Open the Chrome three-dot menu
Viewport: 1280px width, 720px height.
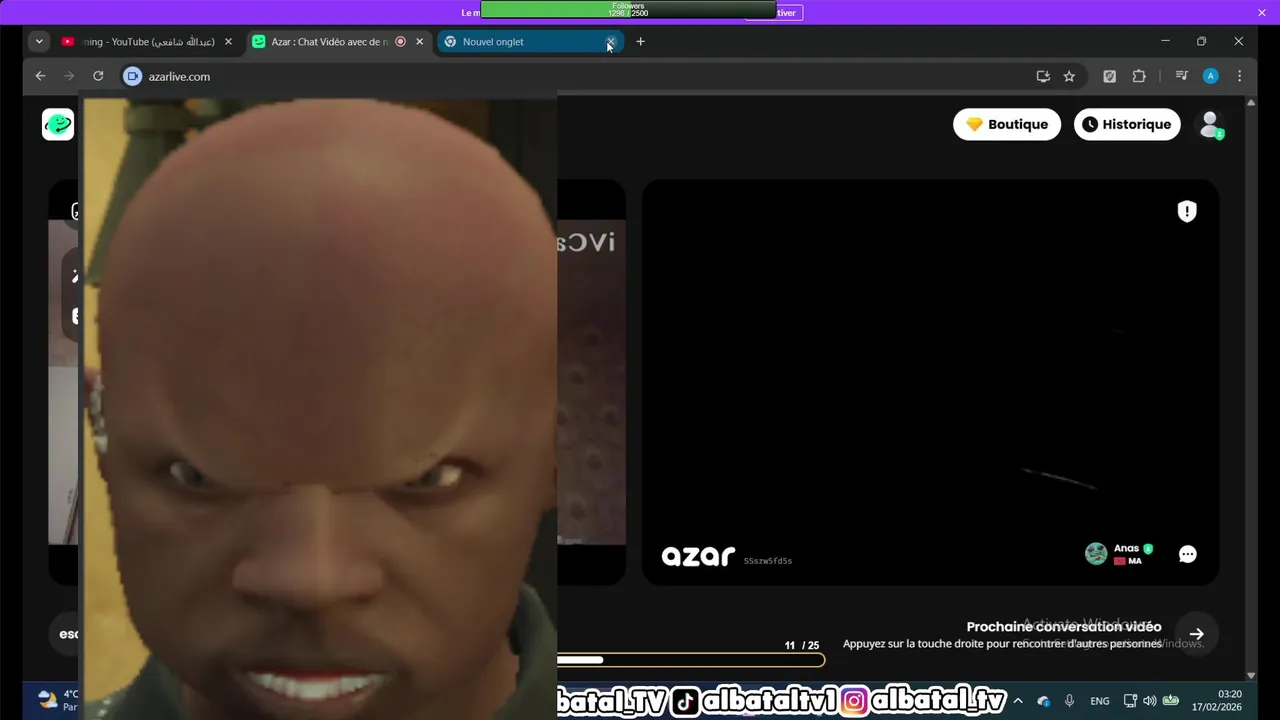1239,76
